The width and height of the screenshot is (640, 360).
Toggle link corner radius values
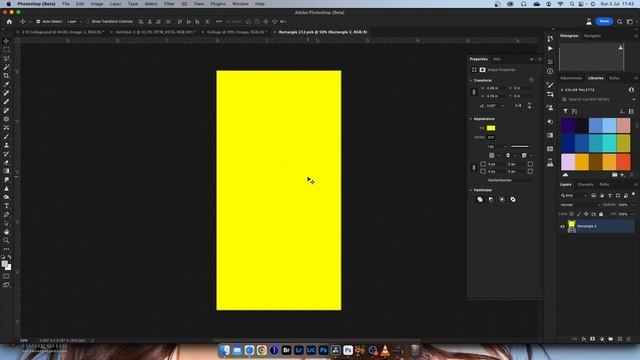pyautogui.click(x=474, y=168)
